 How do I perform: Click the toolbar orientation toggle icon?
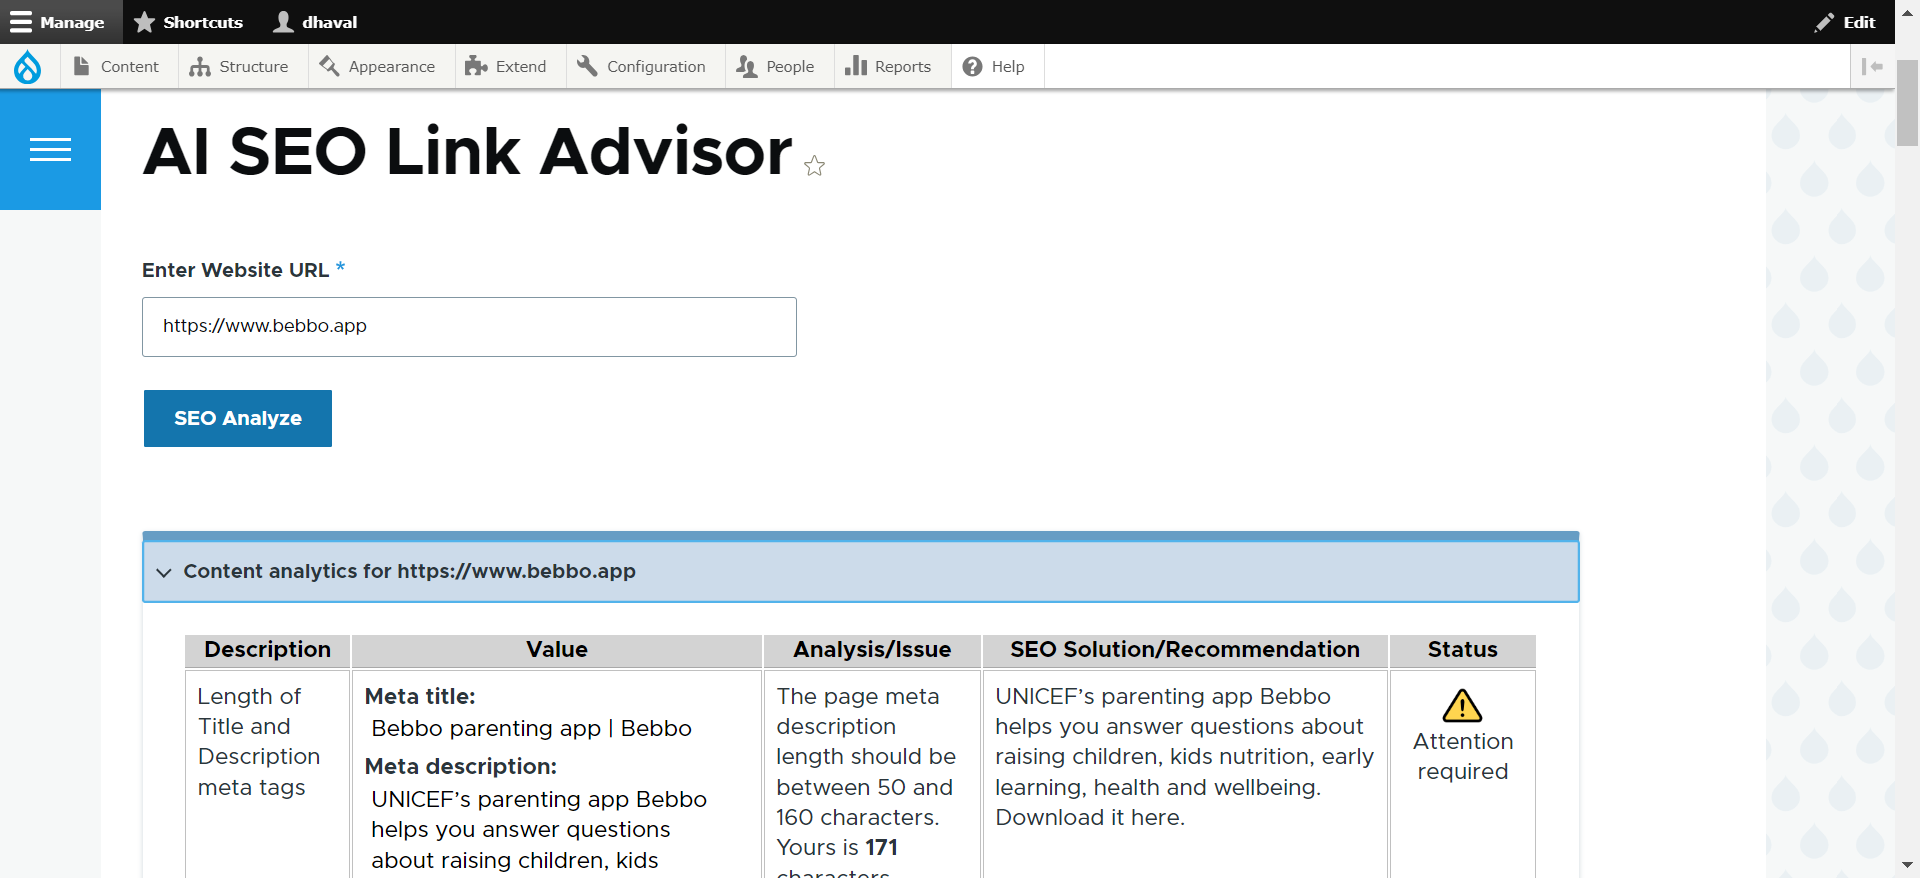pyautogui.click(x=1872, y=67)
